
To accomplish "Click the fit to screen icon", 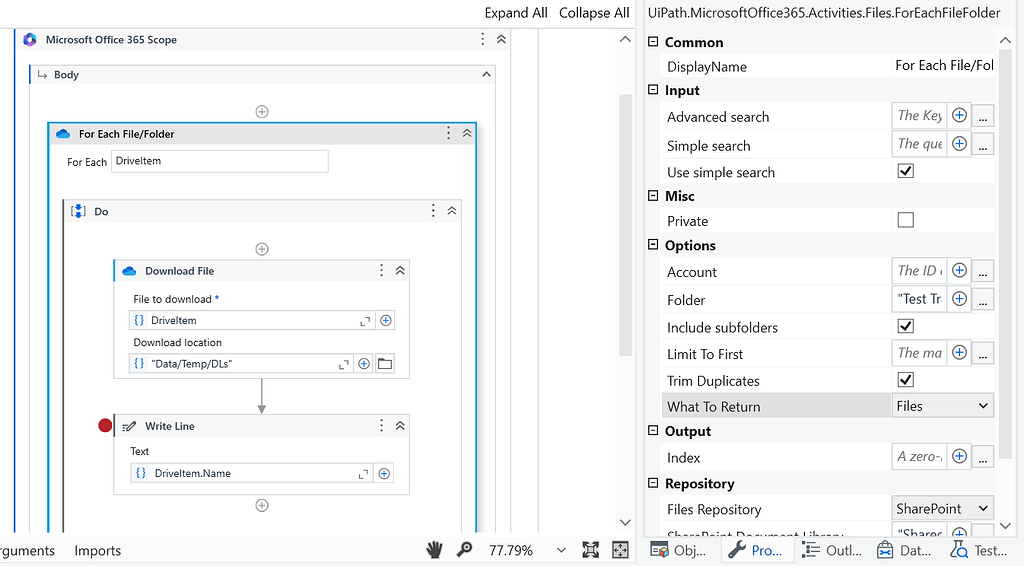I will 591,550.
